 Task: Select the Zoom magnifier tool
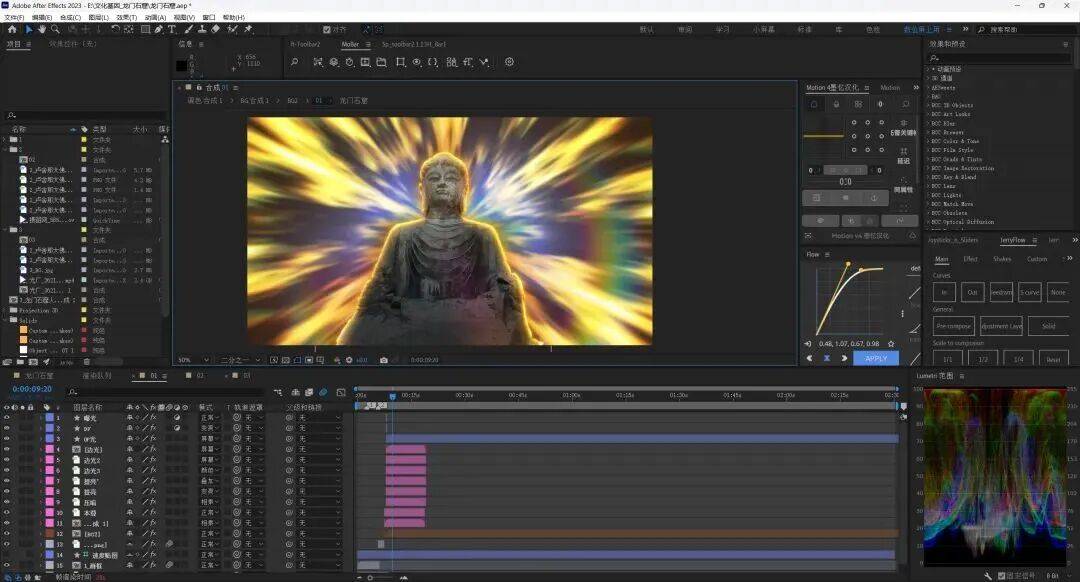(x=55, y=29)
